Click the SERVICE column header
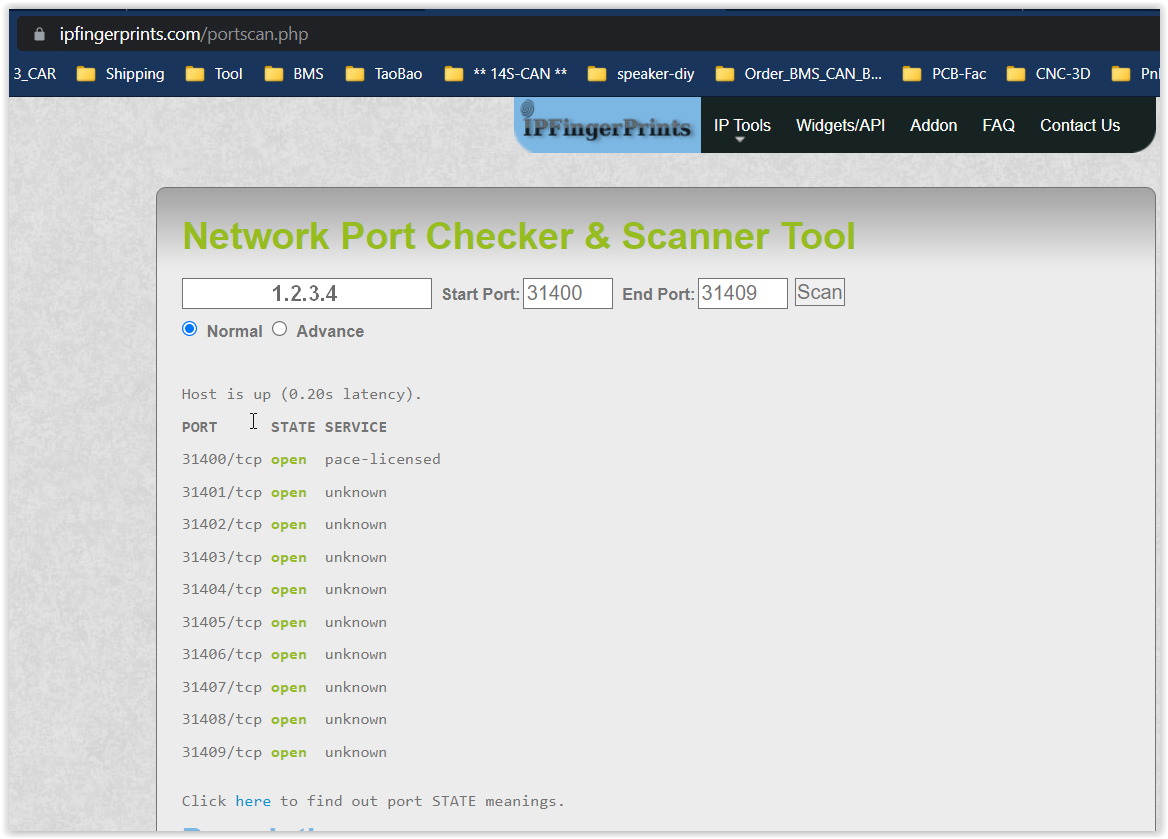Image resolution: width=1168 pixels, height=839 pixels. pyautogui.click(x=356, y=427)
